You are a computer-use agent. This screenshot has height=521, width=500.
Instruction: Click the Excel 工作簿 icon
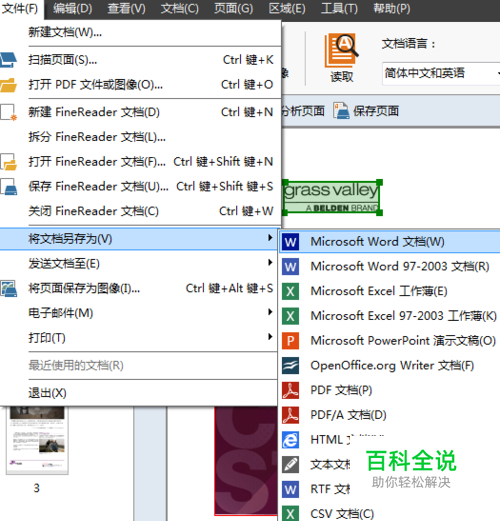[290, 291]
